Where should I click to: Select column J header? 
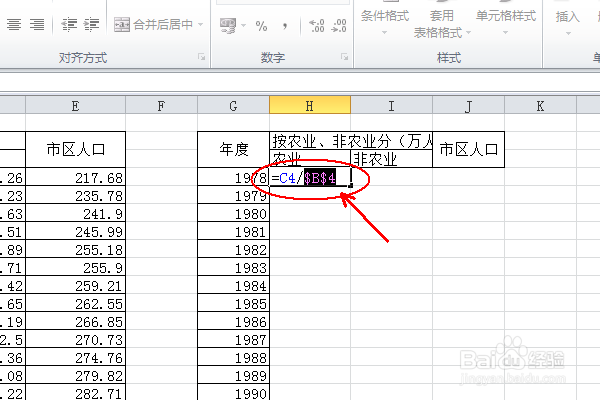[x=468, y=106]
